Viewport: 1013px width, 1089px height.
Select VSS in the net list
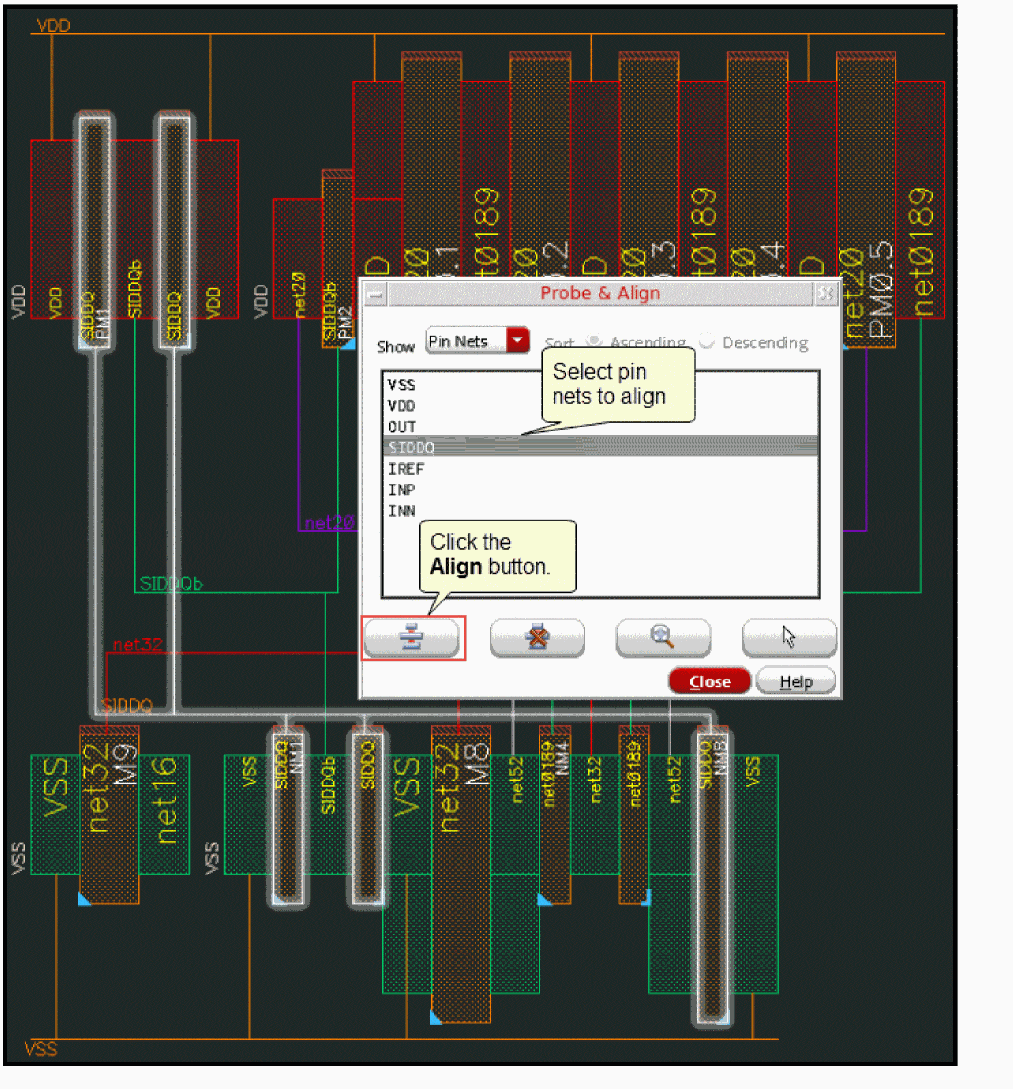coord(401,385)
